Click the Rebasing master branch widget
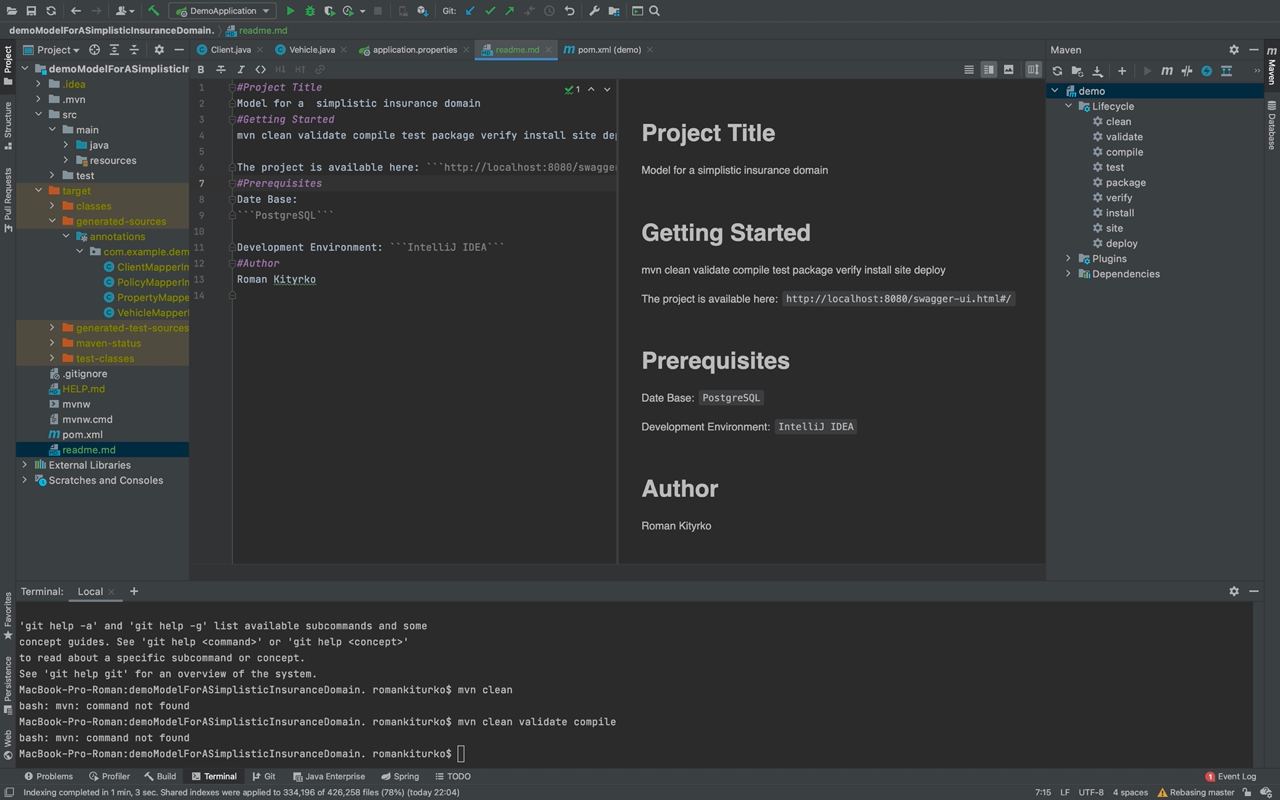The image size is (1280, 800). coord(1196,792)
